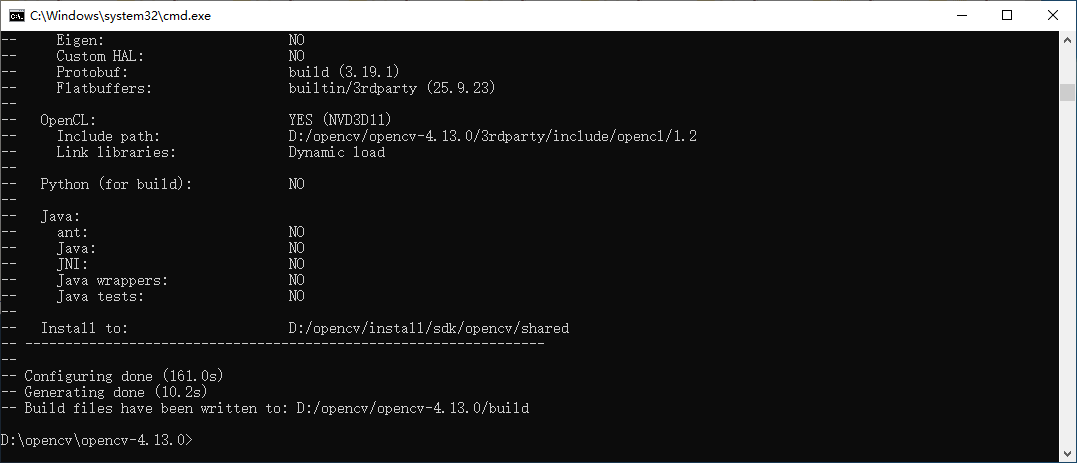
Task: Click the C:\Windows\system32\cmd.exe title text
Action: click(x=120, y=16)
